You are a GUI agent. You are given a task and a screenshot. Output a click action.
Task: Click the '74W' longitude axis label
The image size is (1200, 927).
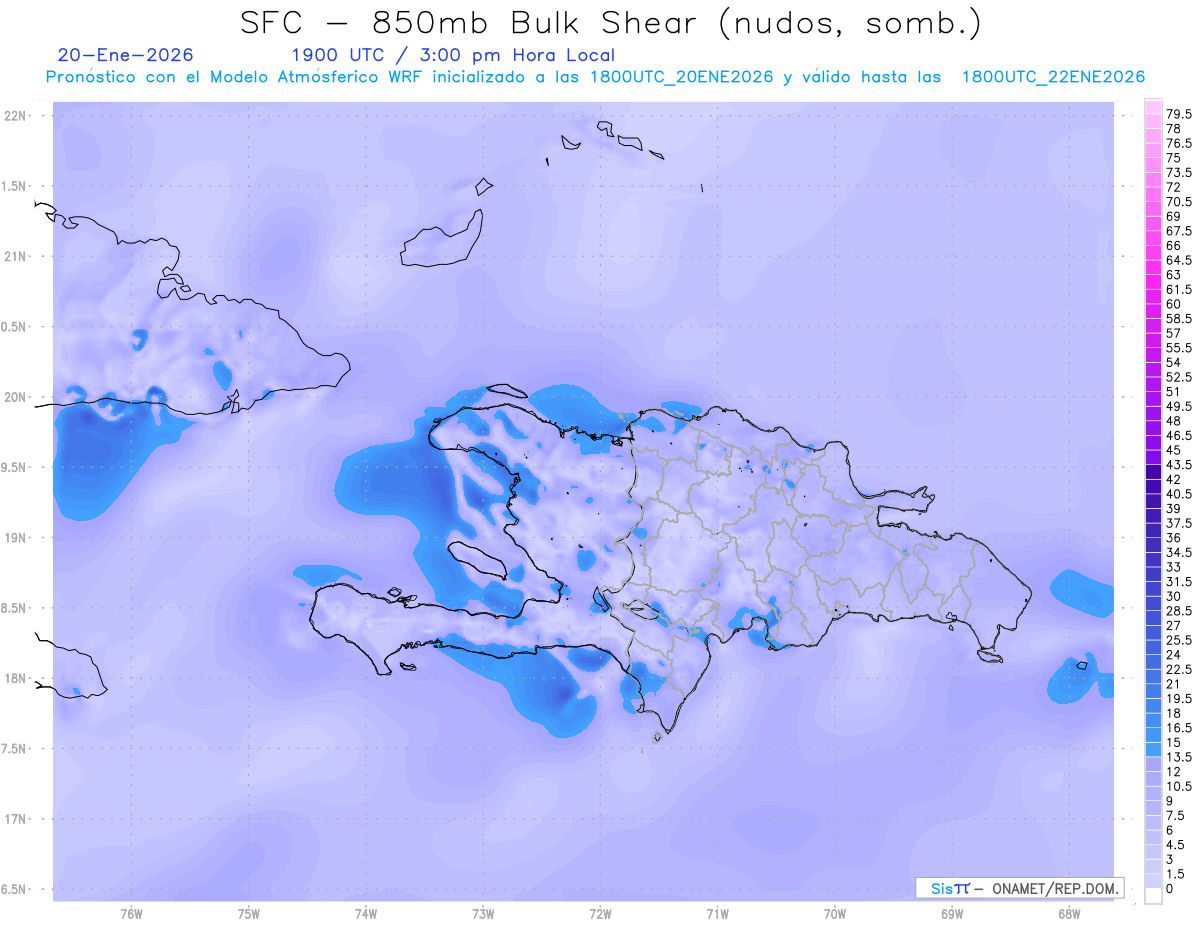coord(366,914)
